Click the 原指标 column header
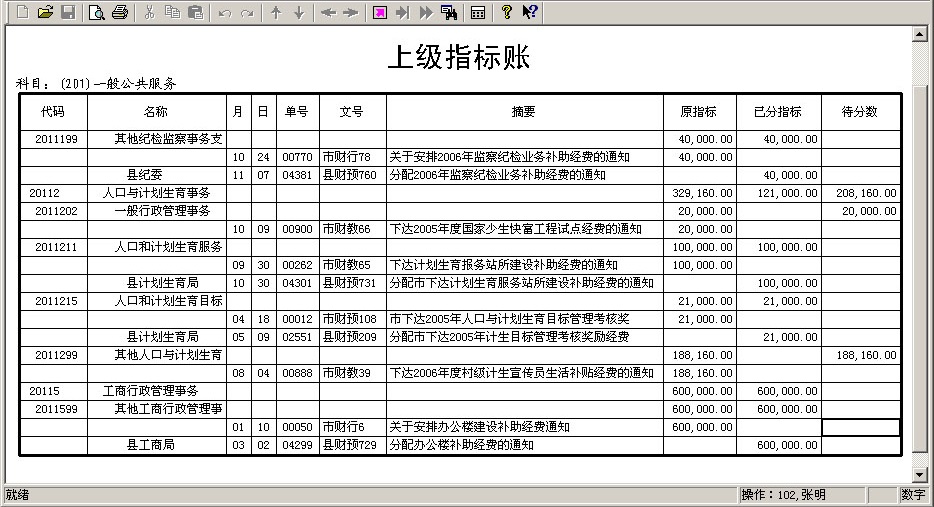 [x=699, y=112]
